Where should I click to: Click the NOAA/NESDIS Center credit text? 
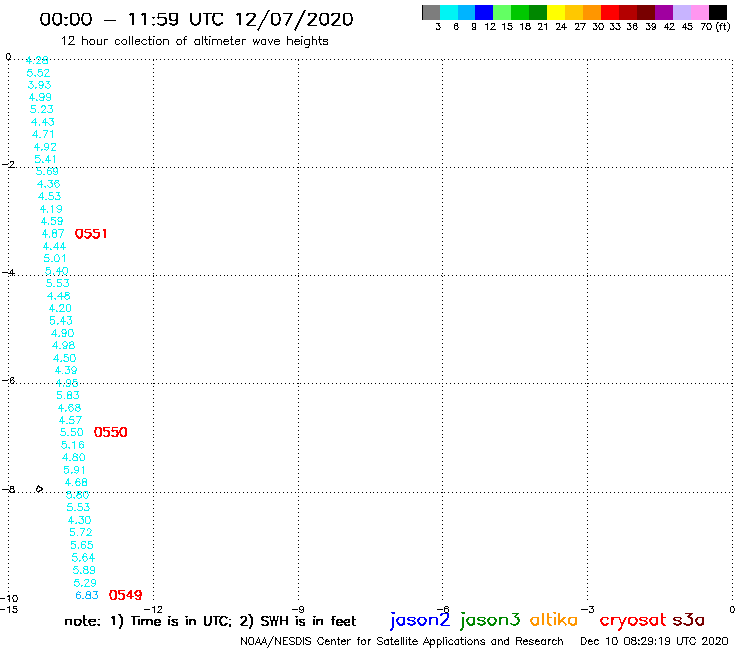tap(402, 641)
